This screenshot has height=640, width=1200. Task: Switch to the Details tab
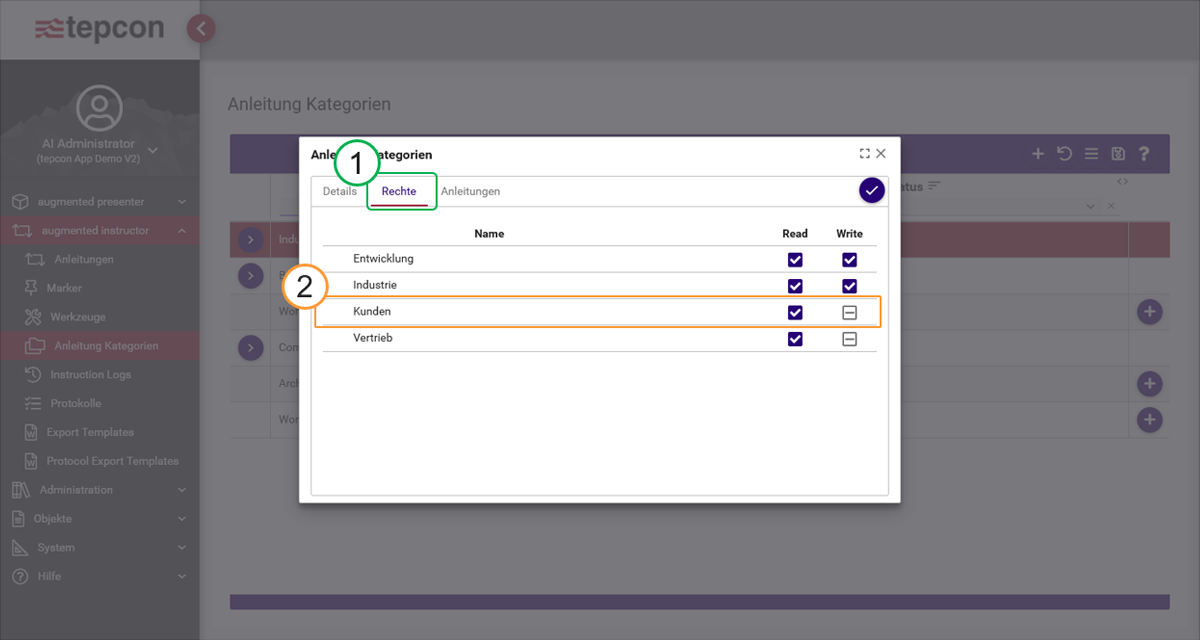pos(339,191)
